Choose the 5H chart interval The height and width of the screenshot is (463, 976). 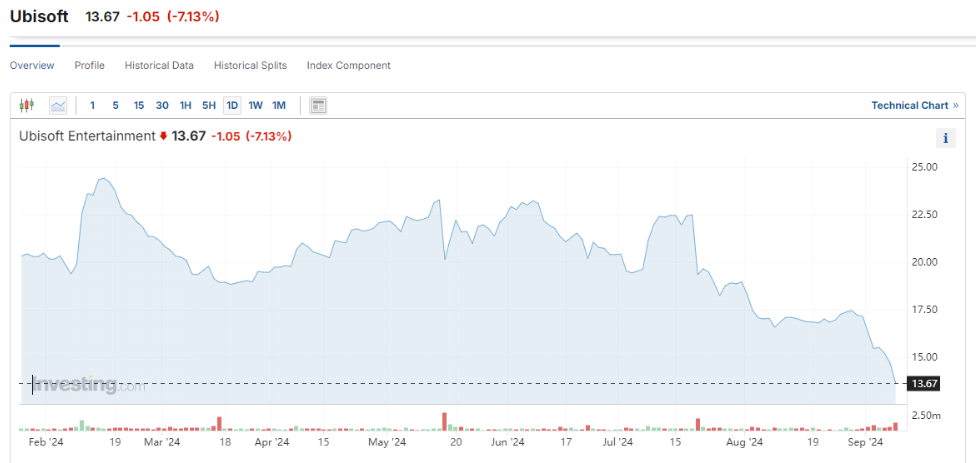(209, 105)
